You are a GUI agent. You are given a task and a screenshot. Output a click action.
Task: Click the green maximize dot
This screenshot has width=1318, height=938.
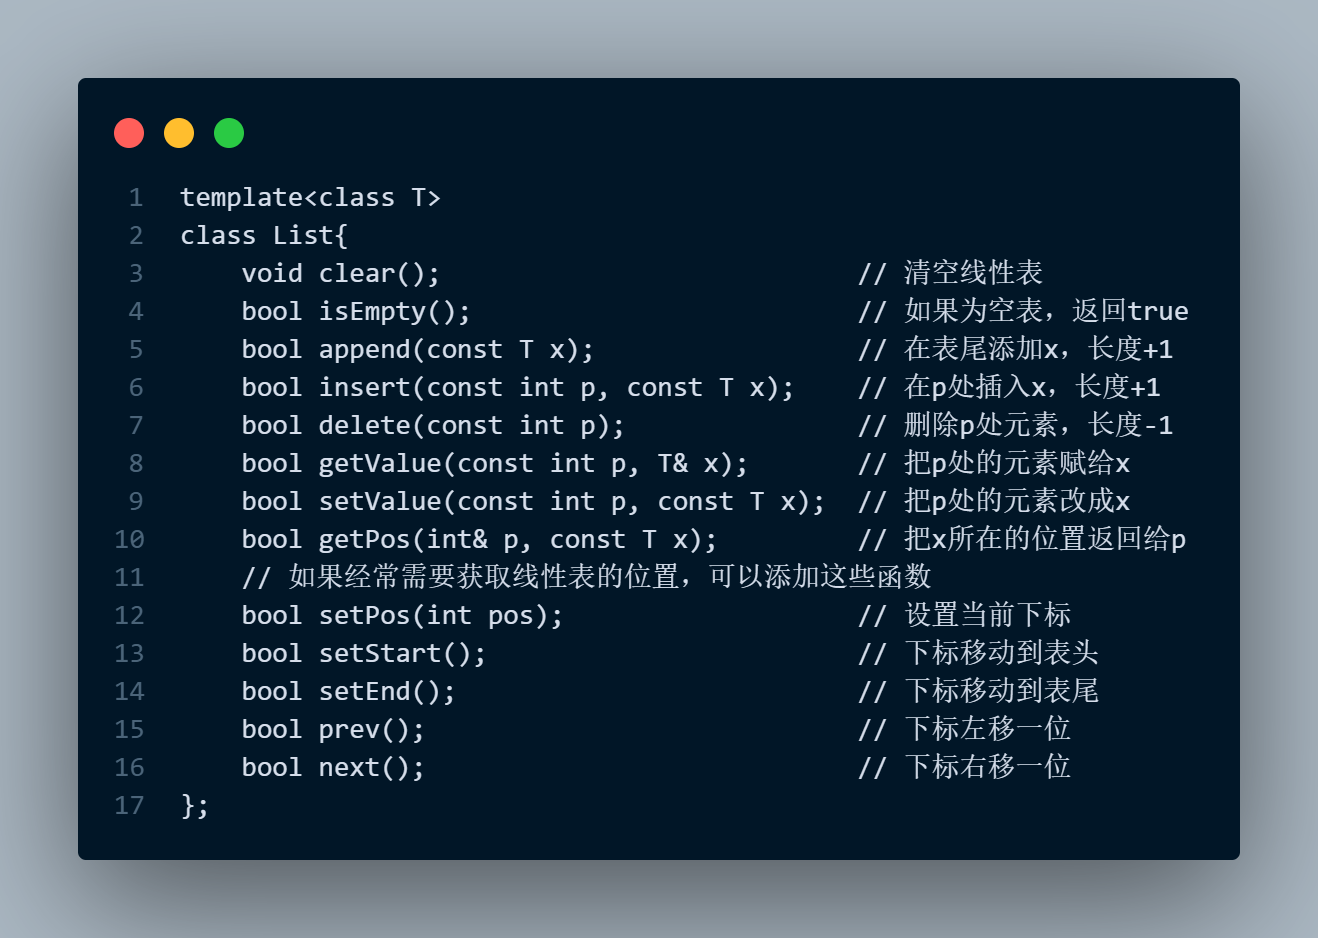[x=229, y=133]
